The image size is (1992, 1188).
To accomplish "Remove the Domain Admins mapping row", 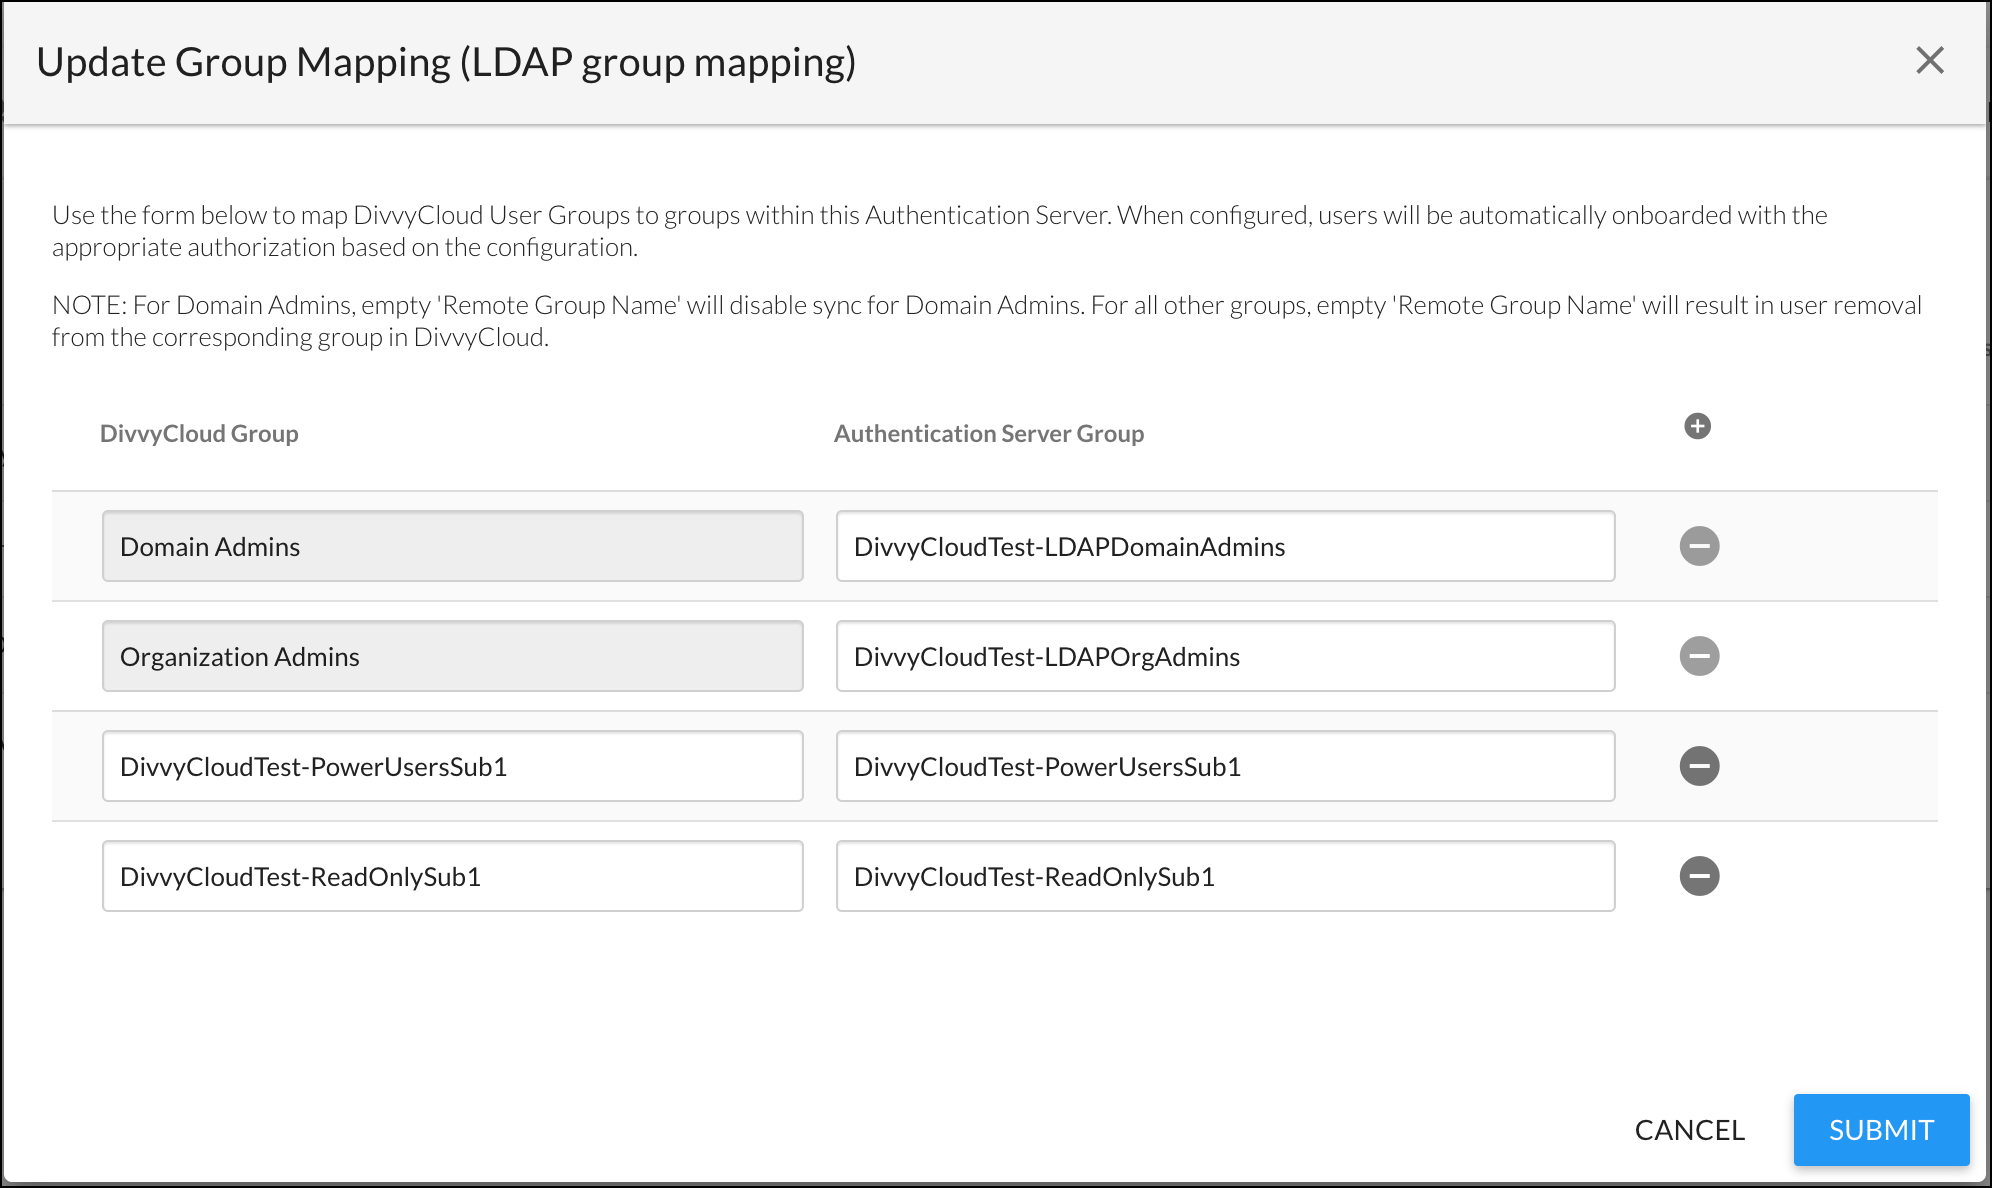I will coord(1699,546).
